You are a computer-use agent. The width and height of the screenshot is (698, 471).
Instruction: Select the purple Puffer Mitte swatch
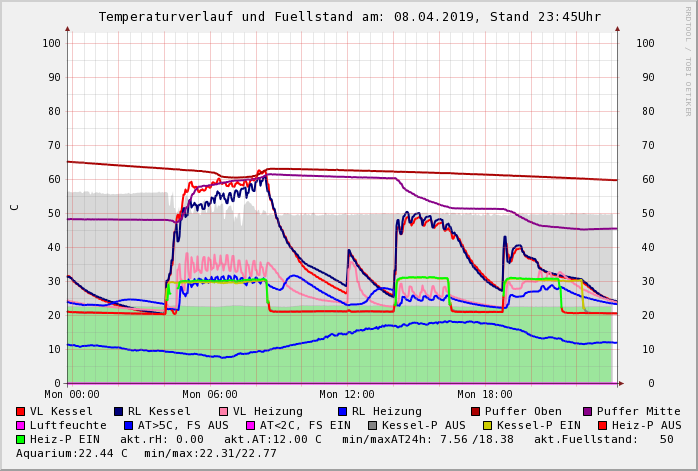[588, 411]
